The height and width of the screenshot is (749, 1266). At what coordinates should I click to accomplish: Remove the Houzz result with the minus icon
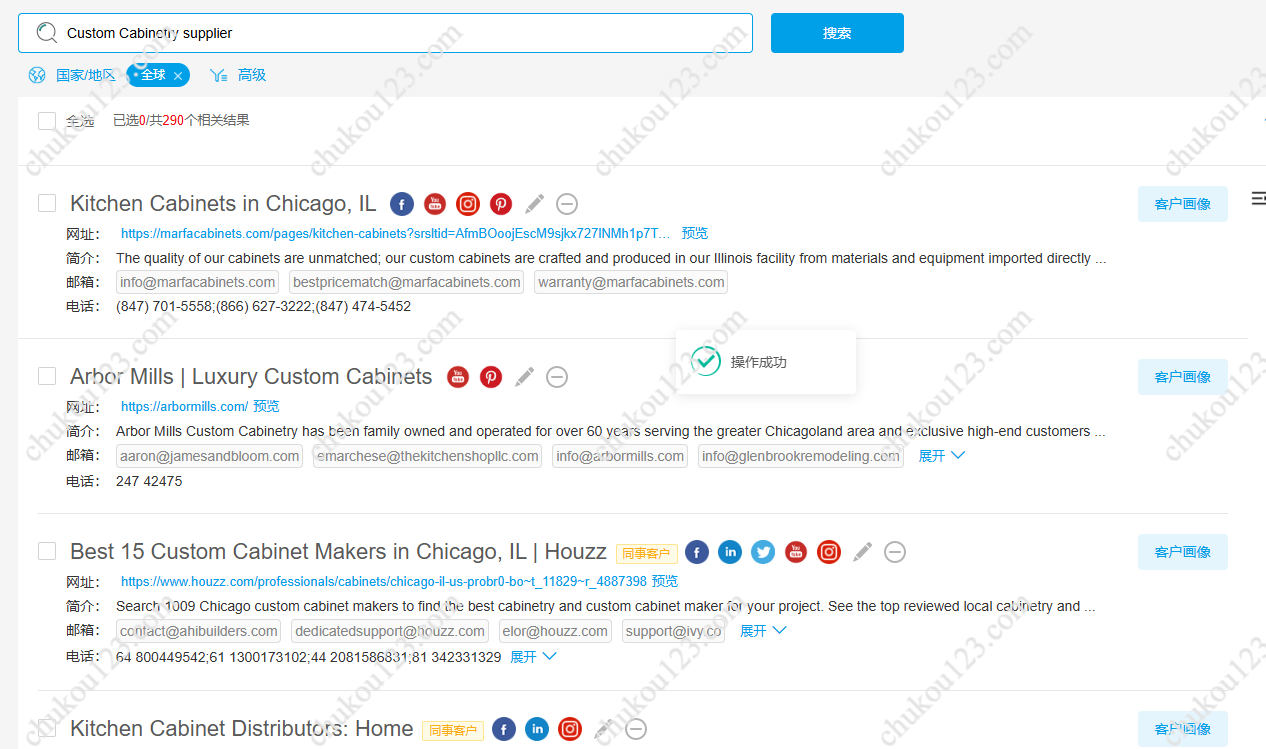coord(895,552)
